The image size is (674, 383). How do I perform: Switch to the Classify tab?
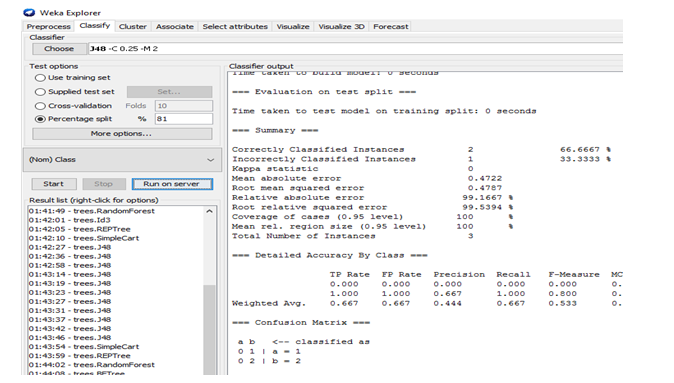[95, 26]
